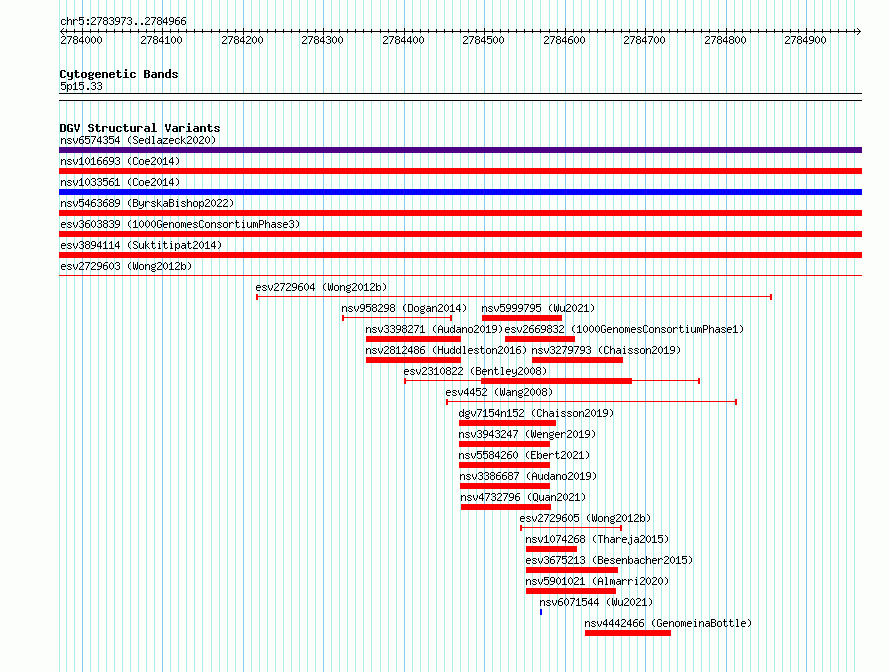
Task: Click nsv6071544 (Wu2021) label
Action: (596, 602)
